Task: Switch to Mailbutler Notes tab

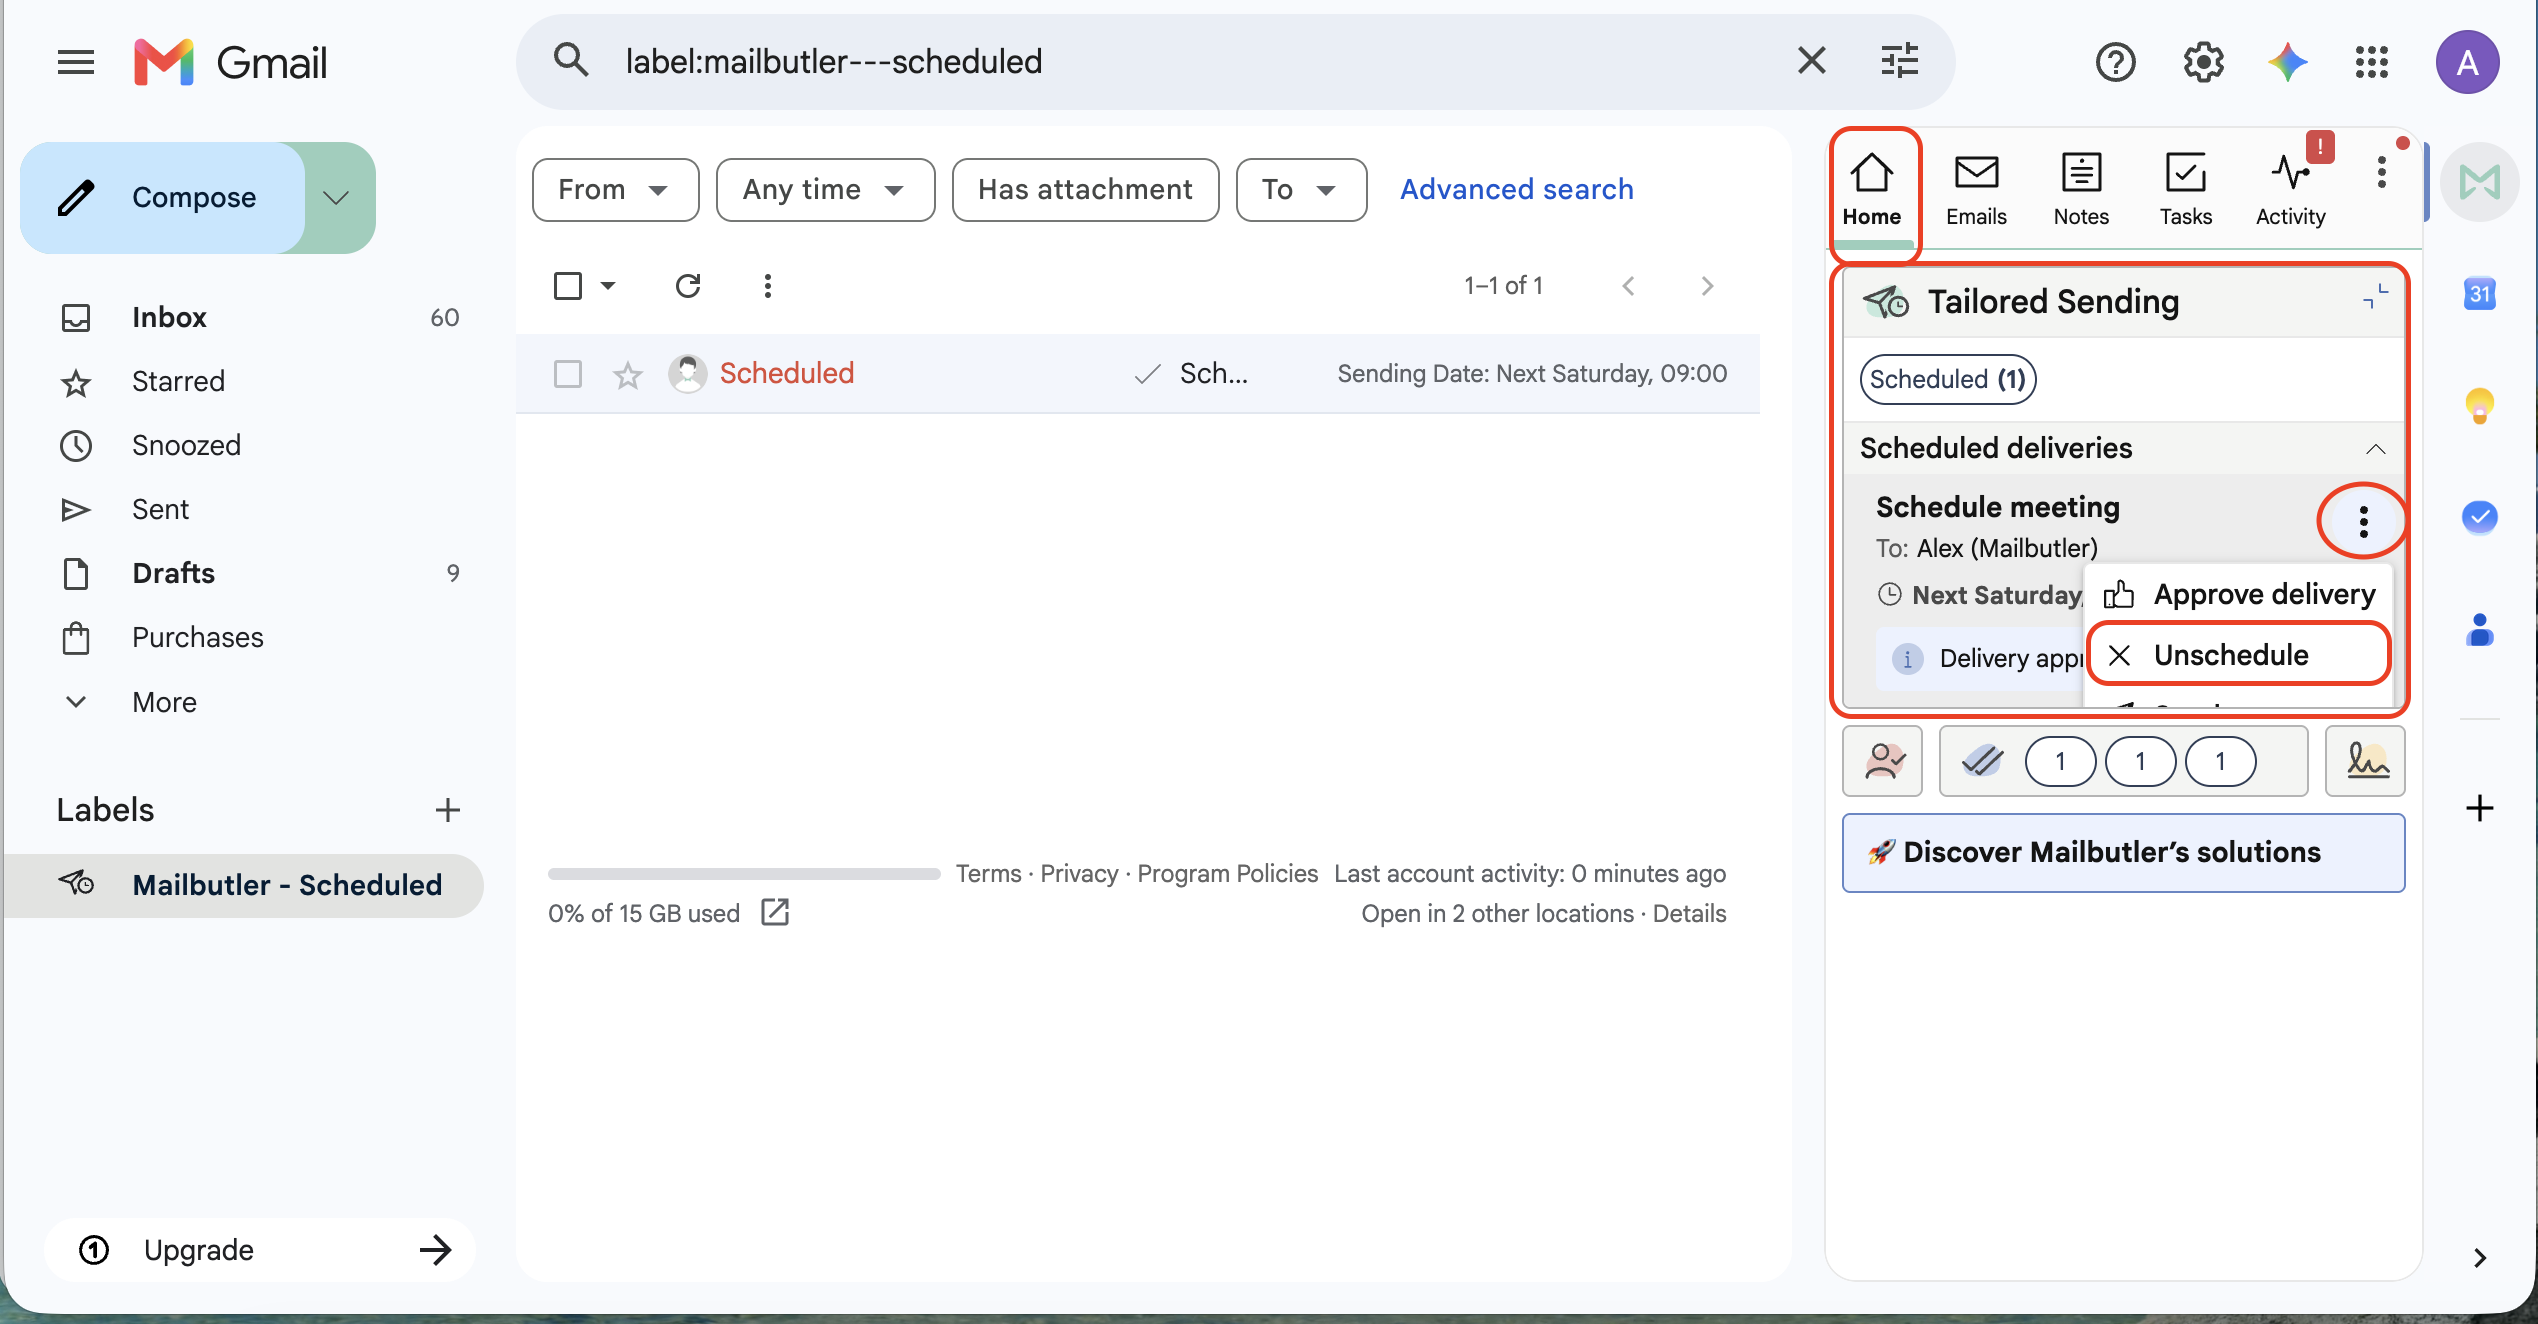Action: pyautogui.click(x=2081, y=190)
